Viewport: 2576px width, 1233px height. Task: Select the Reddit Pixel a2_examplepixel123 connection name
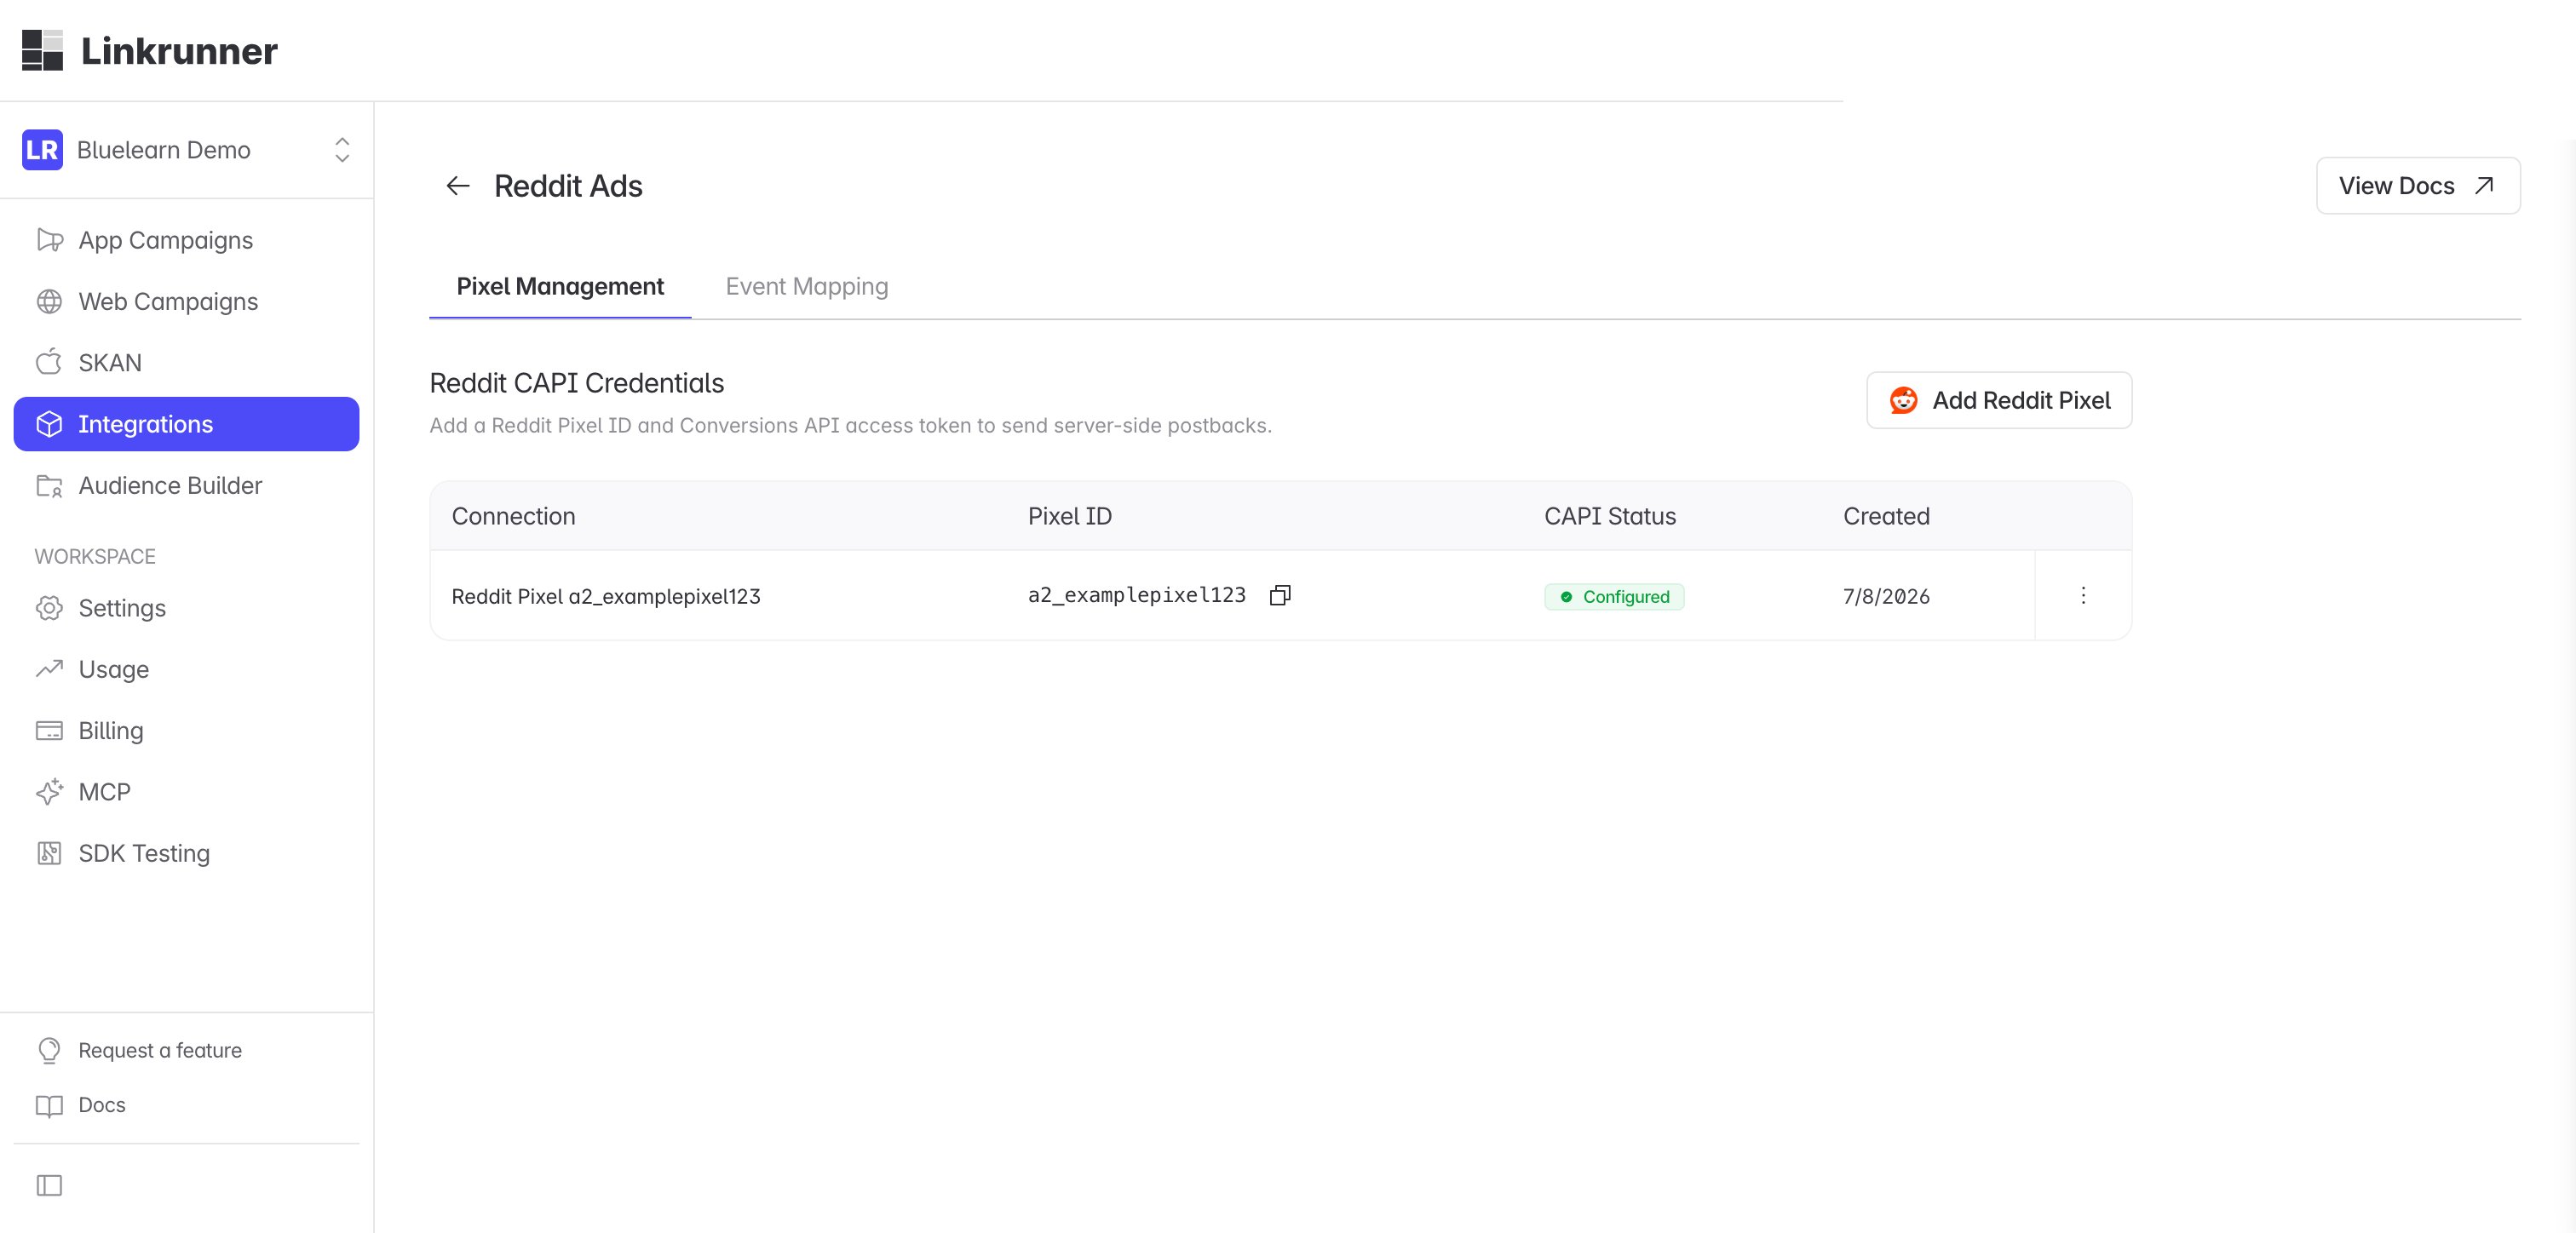pos(606,596)
